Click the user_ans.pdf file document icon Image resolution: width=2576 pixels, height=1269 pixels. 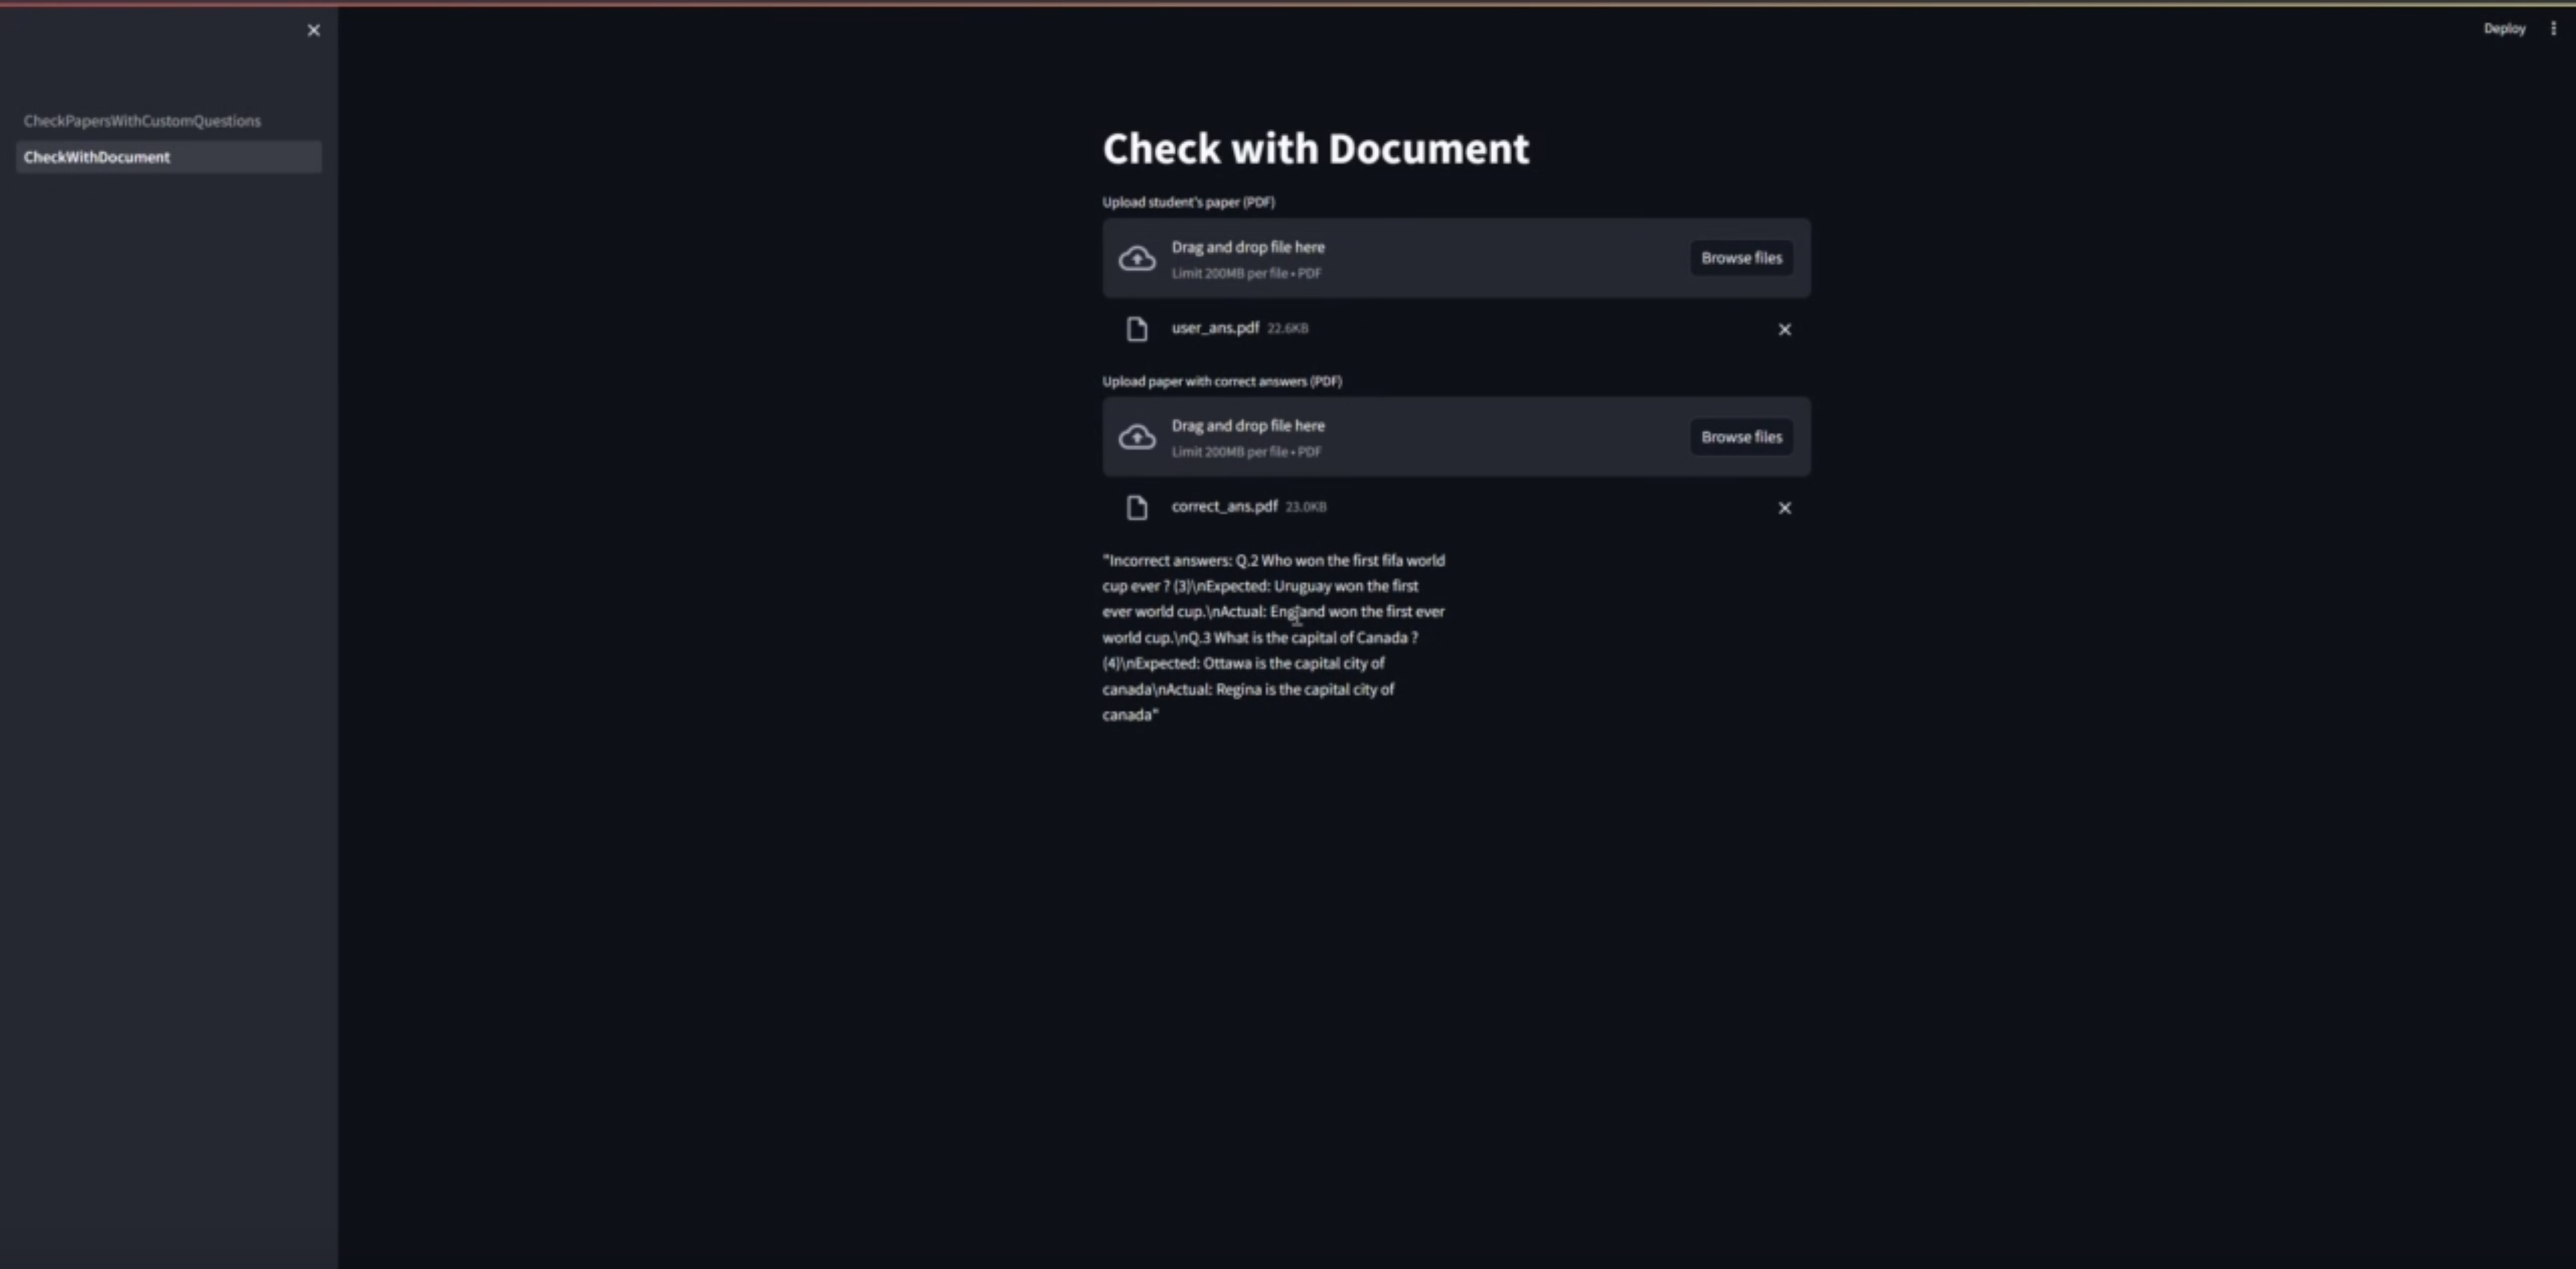[x=1137, y=329]
